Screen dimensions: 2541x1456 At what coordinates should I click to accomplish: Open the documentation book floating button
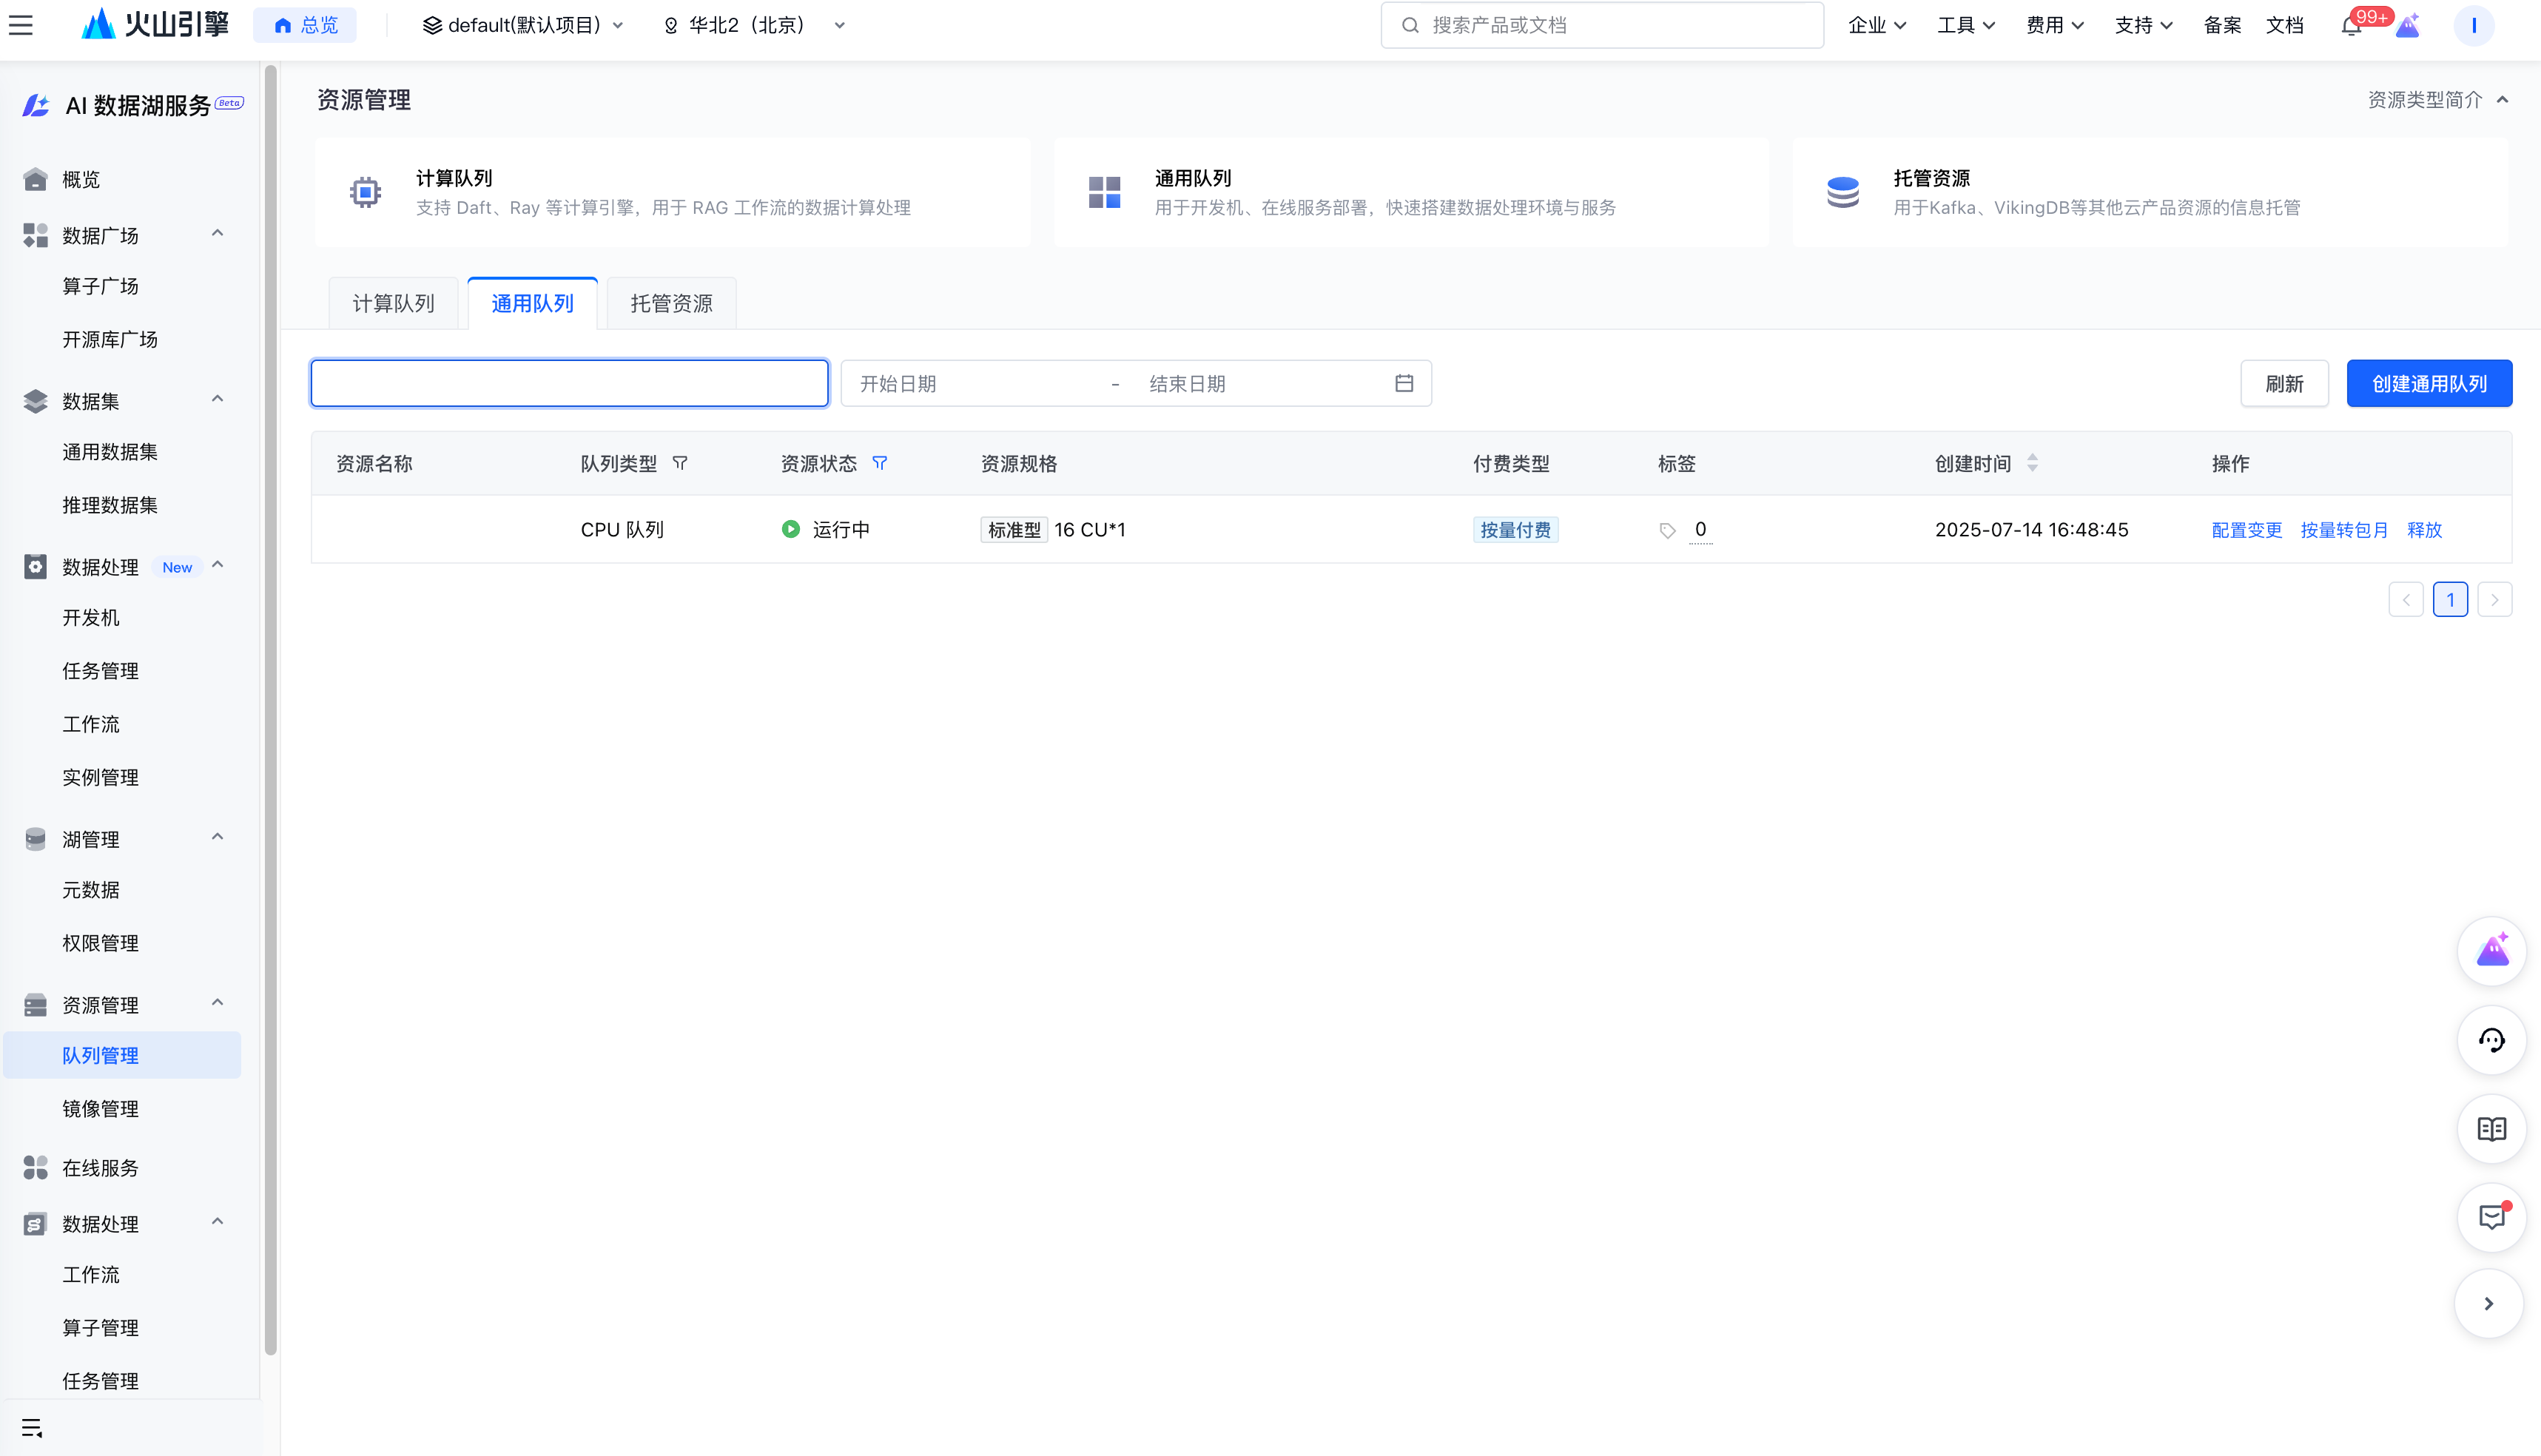coord(2491,1129)
